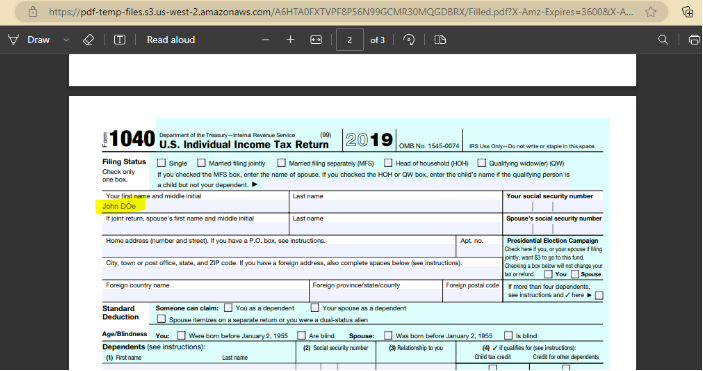Click first name field containing John DOe
The height and width of the screenshot is (371, 703).
(x=195, y=206)
